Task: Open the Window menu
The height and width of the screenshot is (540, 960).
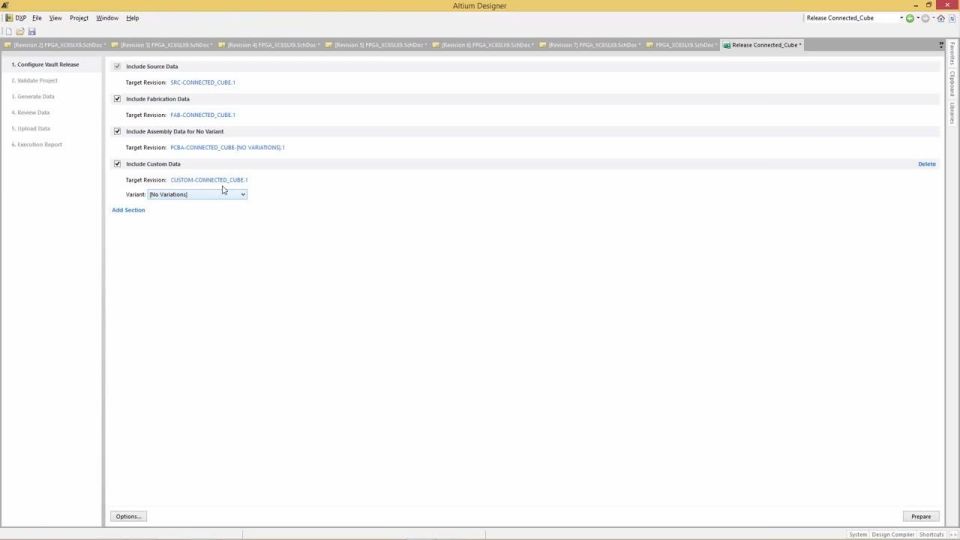Action: click(107, 18)
